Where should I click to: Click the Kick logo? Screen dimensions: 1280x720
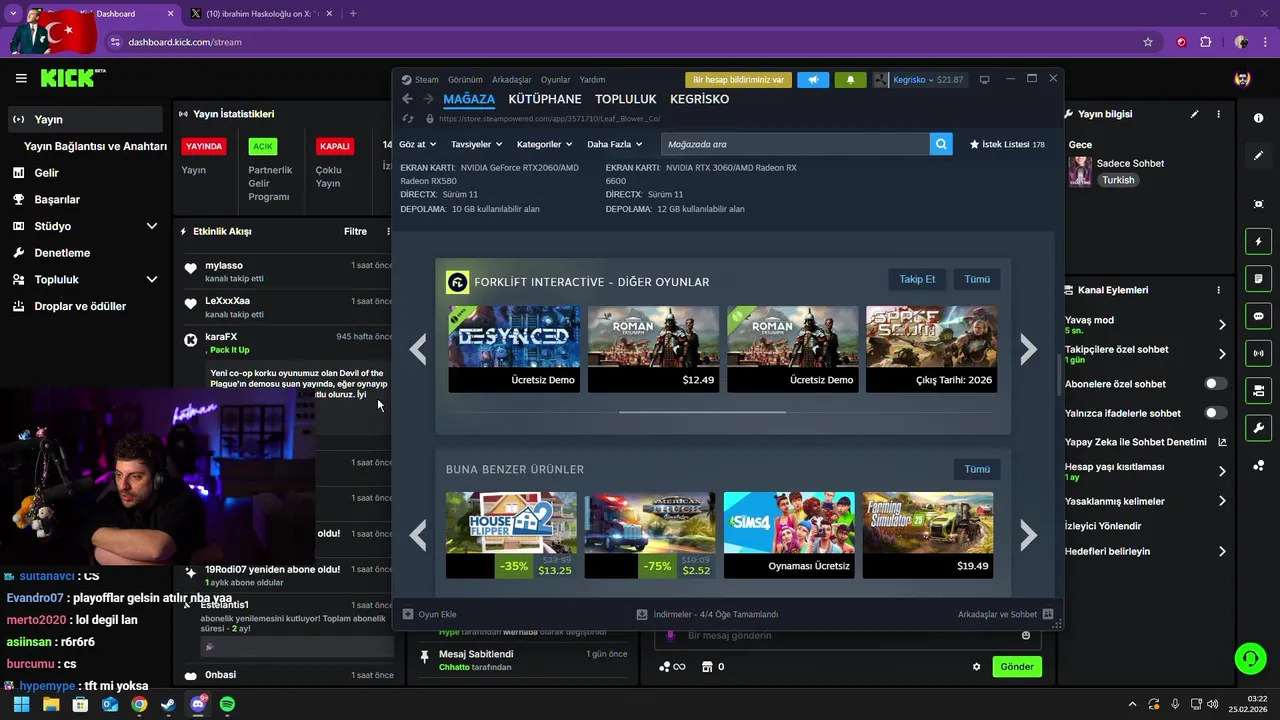point(72,78)
